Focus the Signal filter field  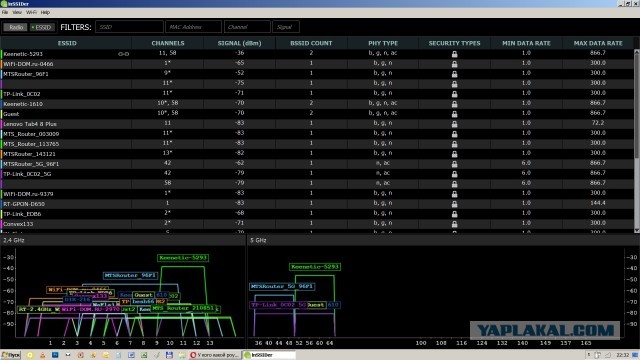(x=286, y=27)
